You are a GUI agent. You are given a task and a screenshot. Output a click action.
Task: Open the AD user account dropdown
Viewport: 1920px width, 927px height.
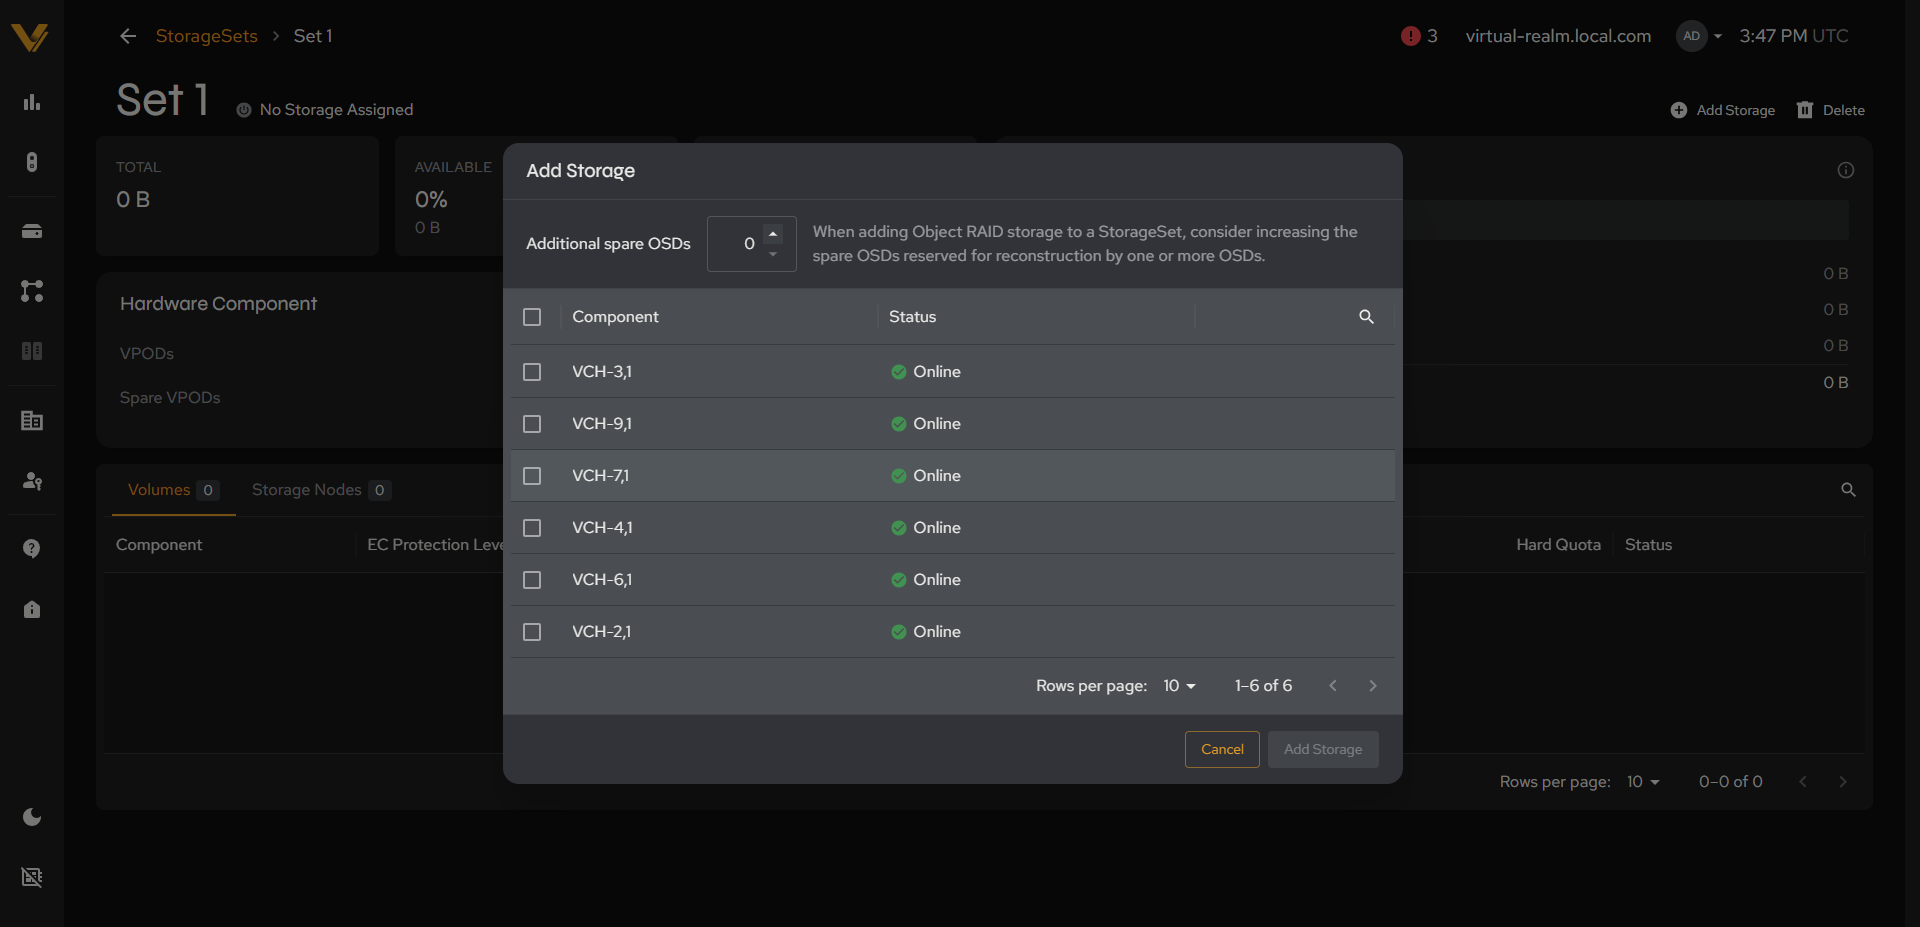[x=1699, y=36]
